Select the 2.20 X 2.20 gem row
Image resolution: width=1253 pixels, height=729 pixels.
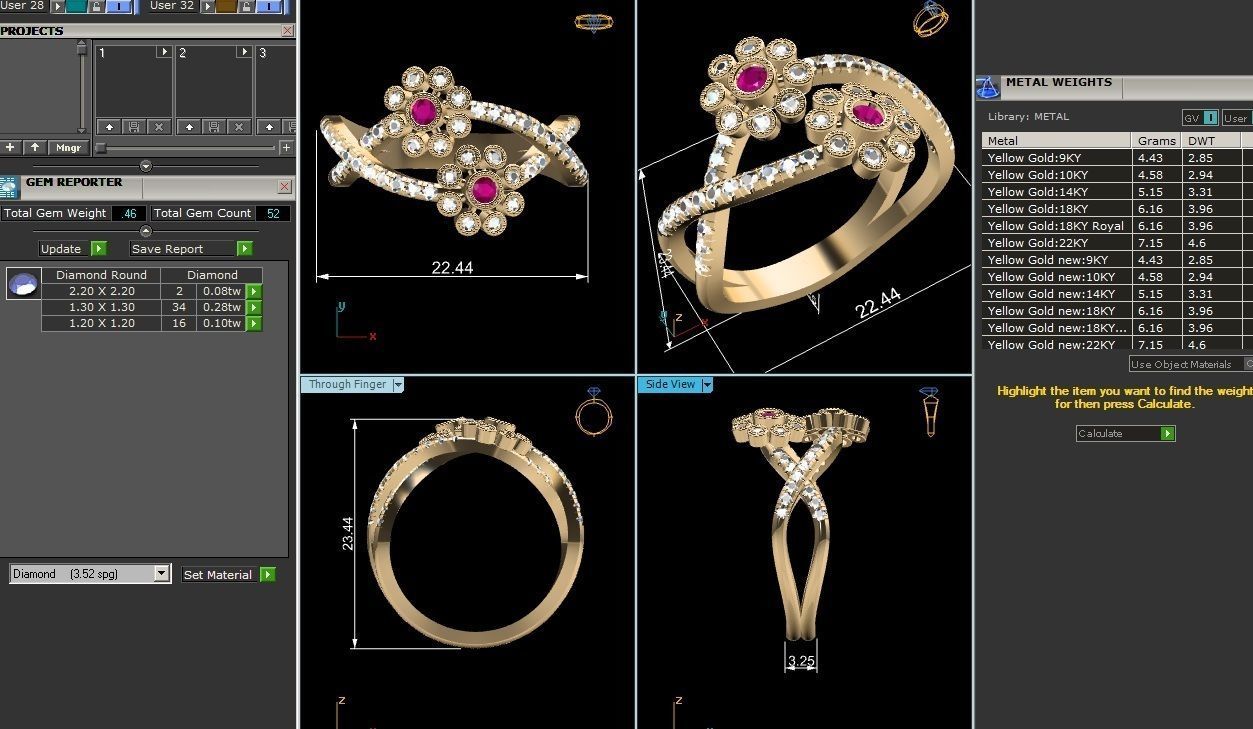click(151, 291)
